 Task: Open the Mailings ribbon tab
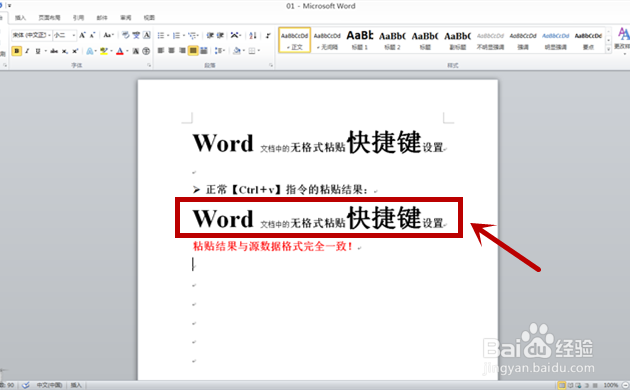[x=102, y=18]
